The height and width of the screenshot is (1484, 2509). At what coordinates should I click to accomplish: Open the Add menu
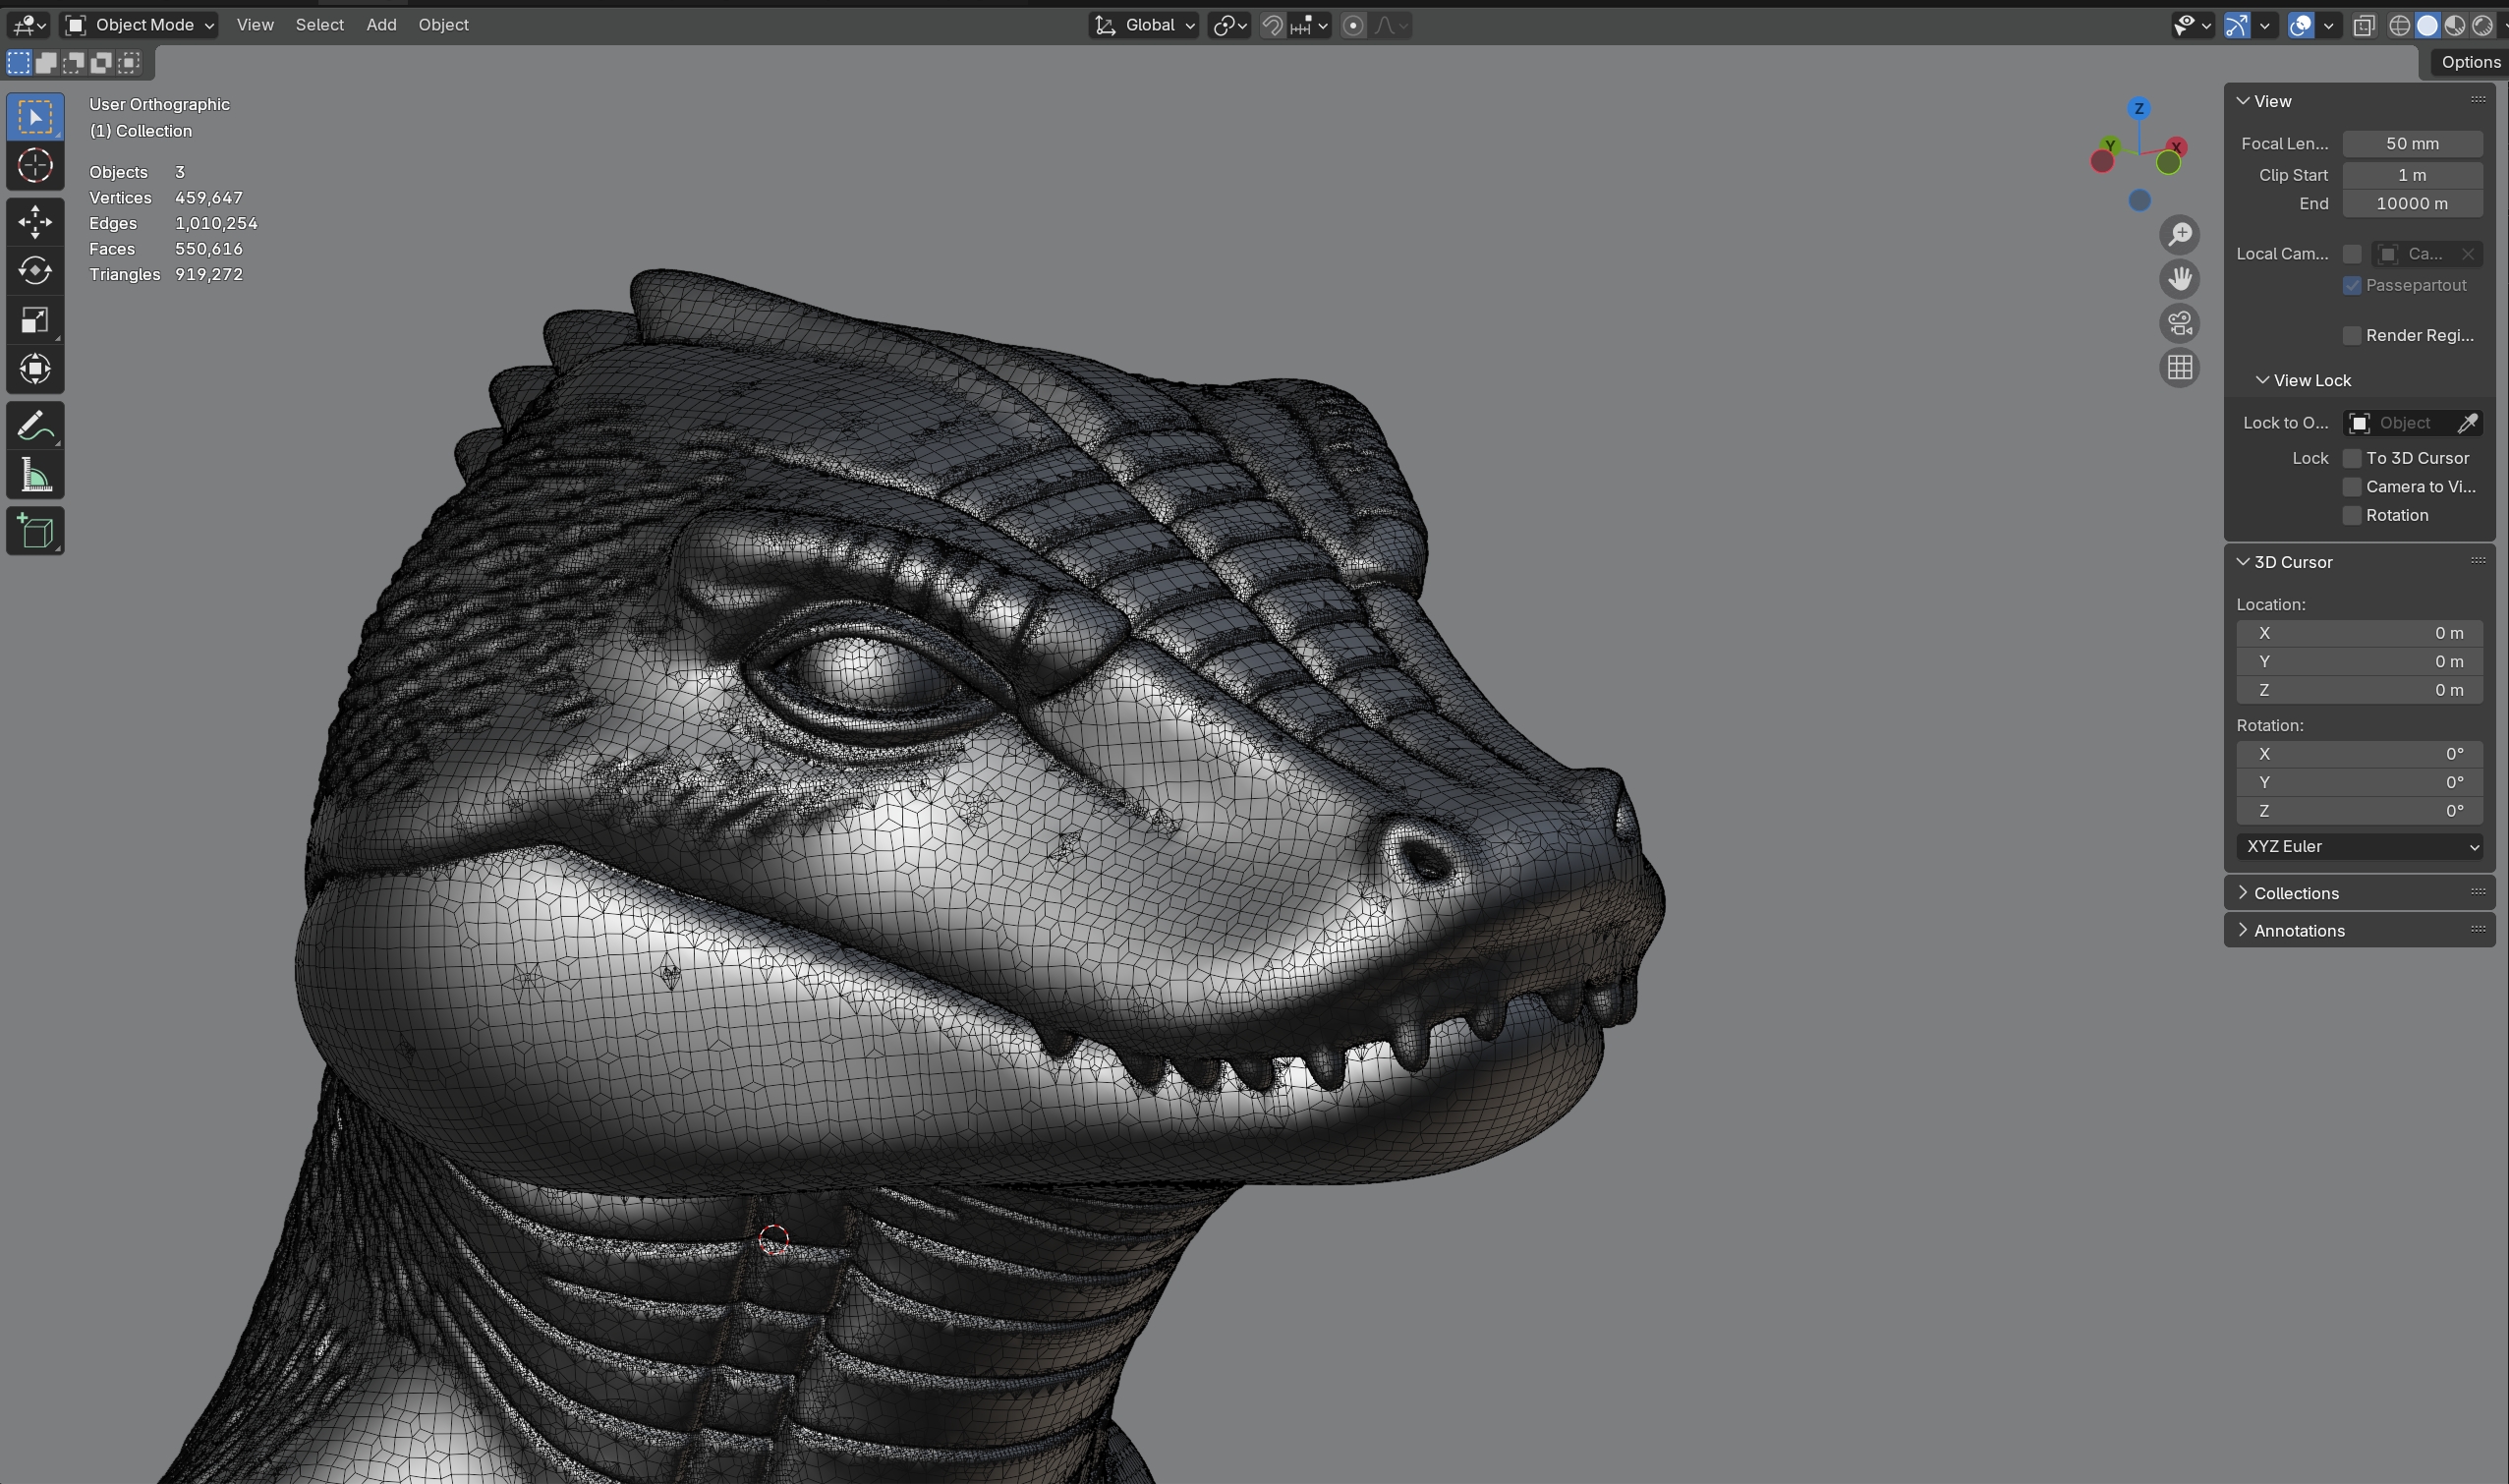[x=381, y=25]
